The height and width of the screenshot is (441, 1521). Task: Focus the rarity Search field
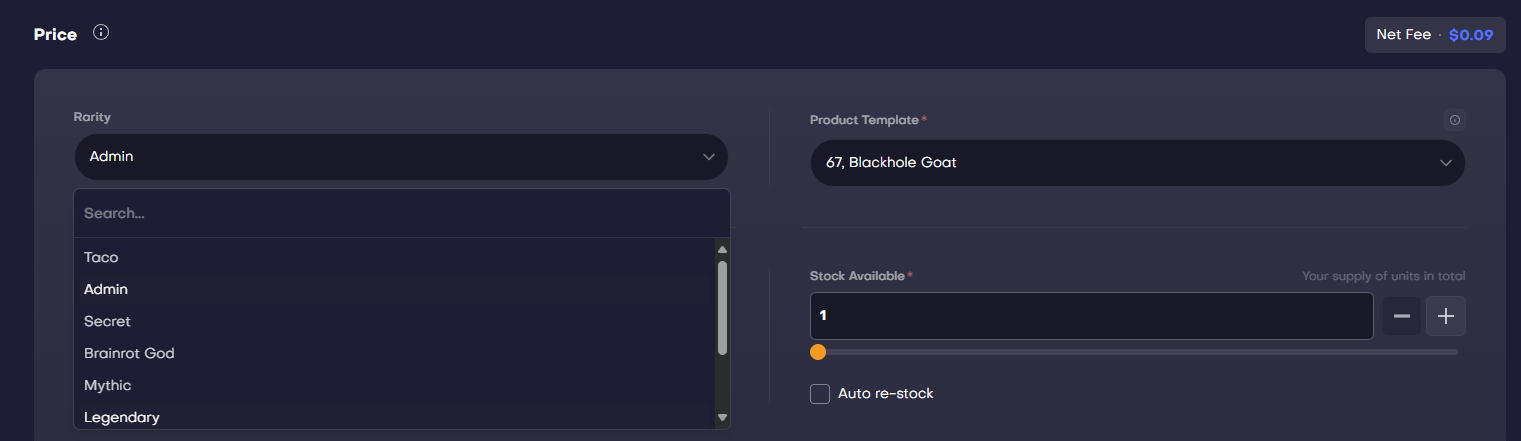pyautogui.click(x=401, y=213)
